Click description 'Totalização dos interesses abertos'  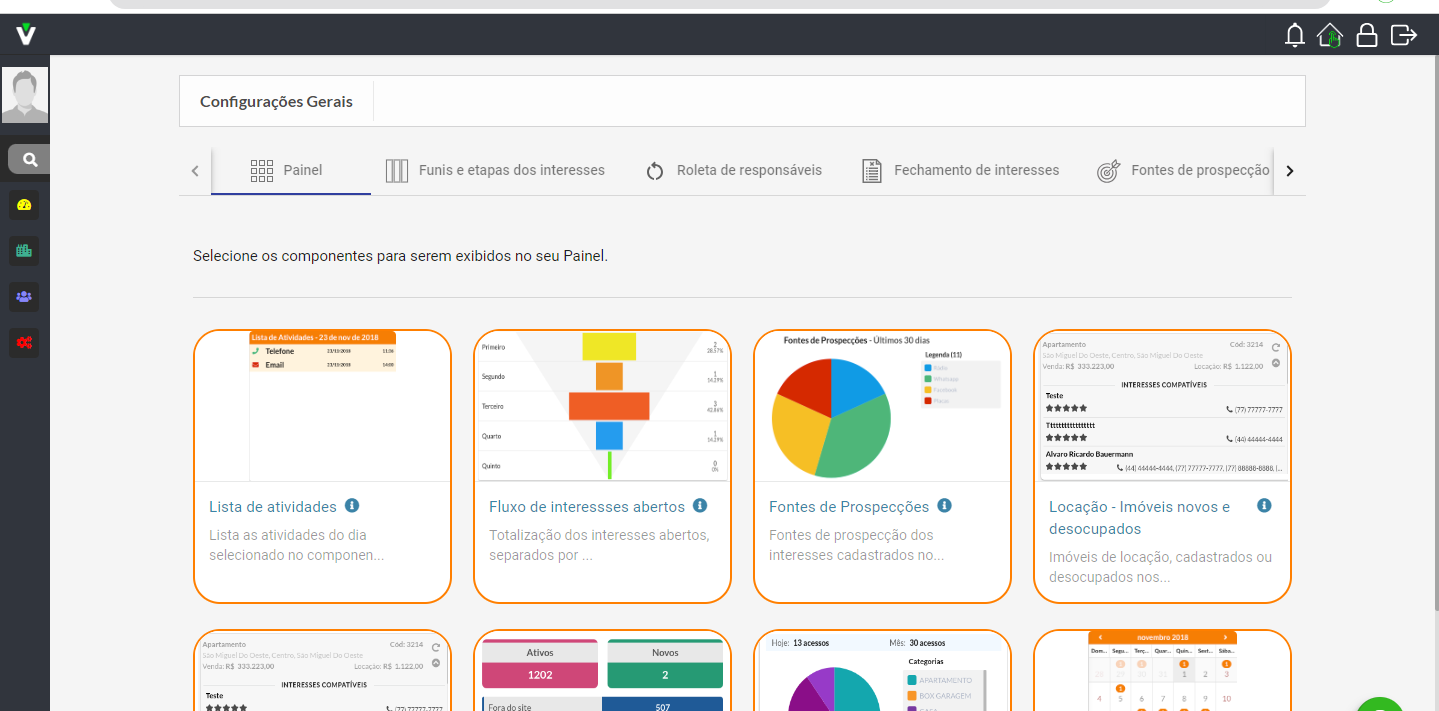click(599, 545)
